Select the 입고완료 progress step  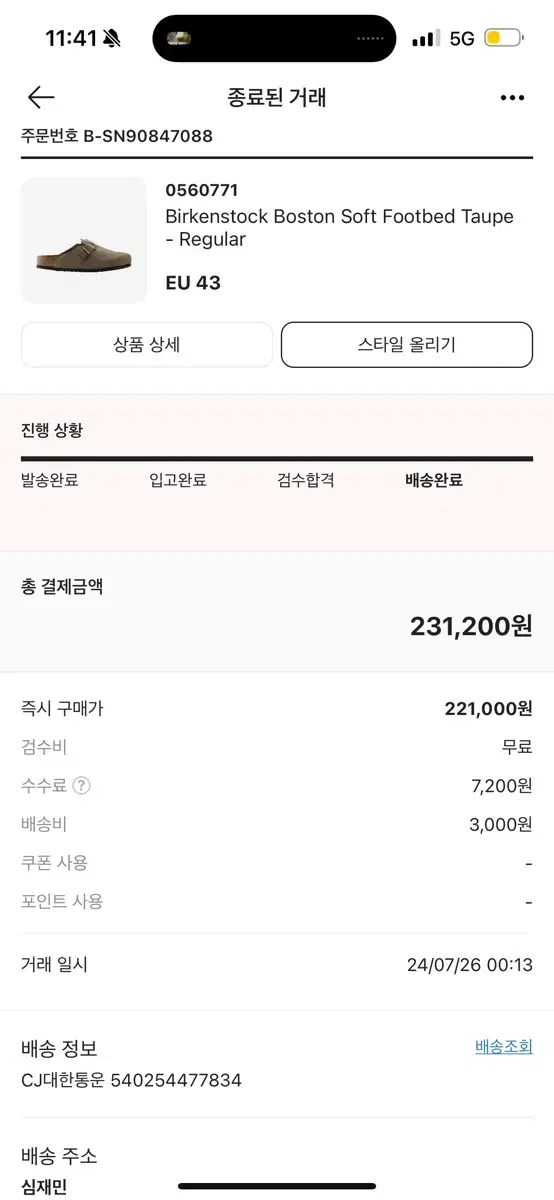[x=178, y=480]
